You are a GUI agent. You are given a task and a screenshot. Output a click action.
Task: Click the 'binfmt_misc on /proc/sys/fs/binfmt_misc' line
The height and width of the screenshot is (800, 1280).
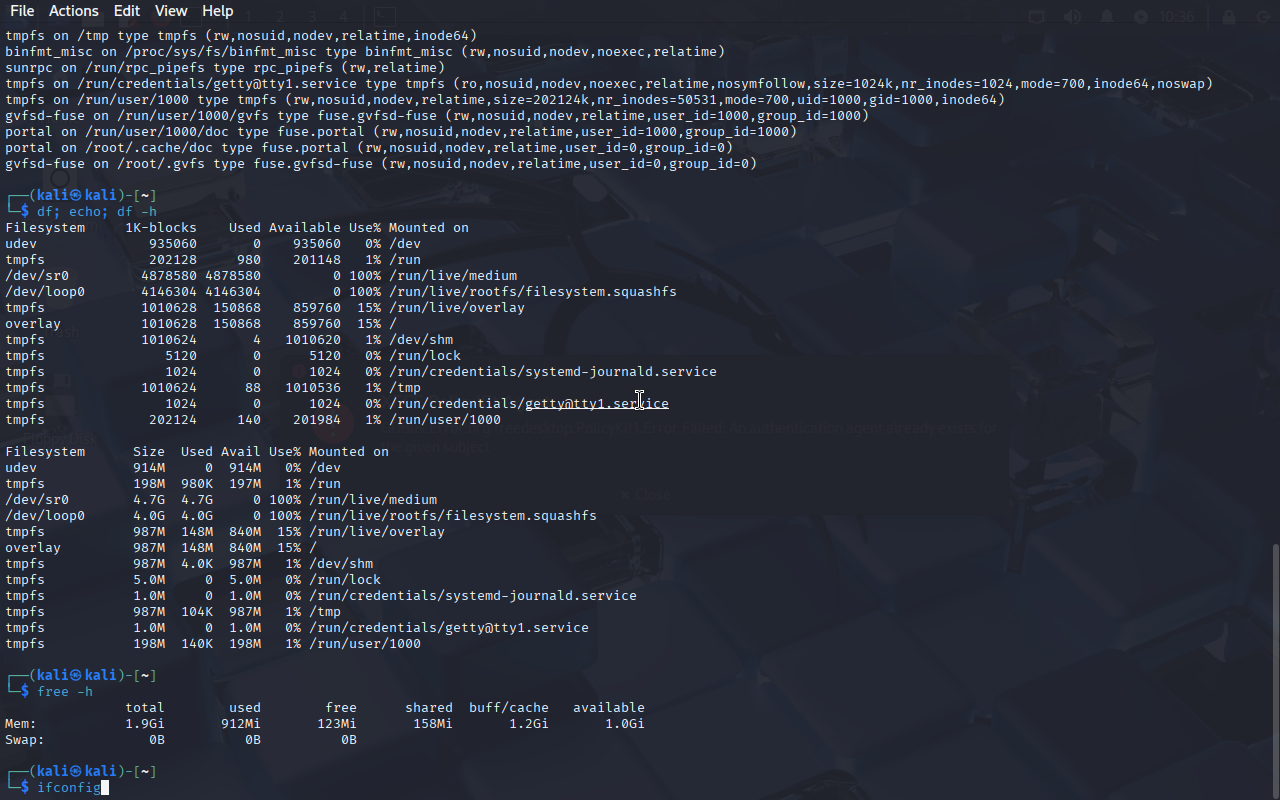(365, 52)
